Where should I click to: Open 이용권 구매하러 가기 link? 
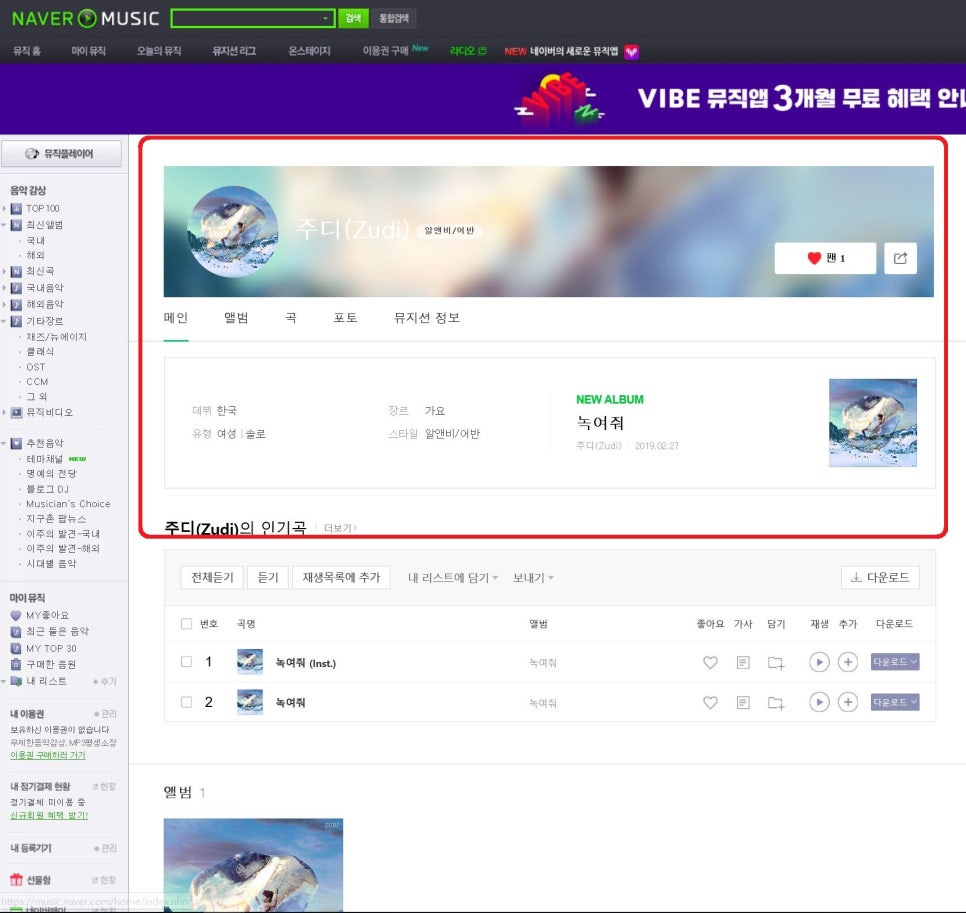48,755
